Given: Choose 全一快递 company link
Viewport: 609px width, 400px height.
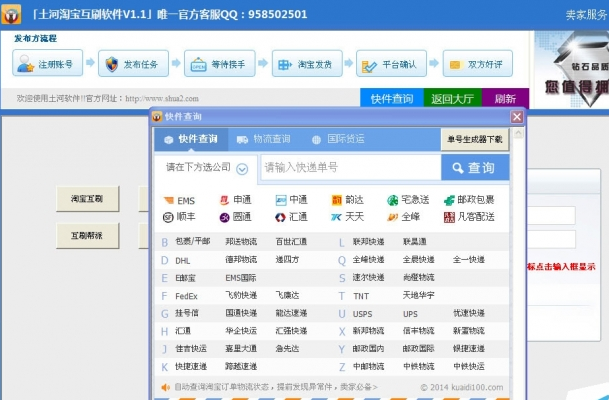Looking at the screenshot, I should coord(469,259).
